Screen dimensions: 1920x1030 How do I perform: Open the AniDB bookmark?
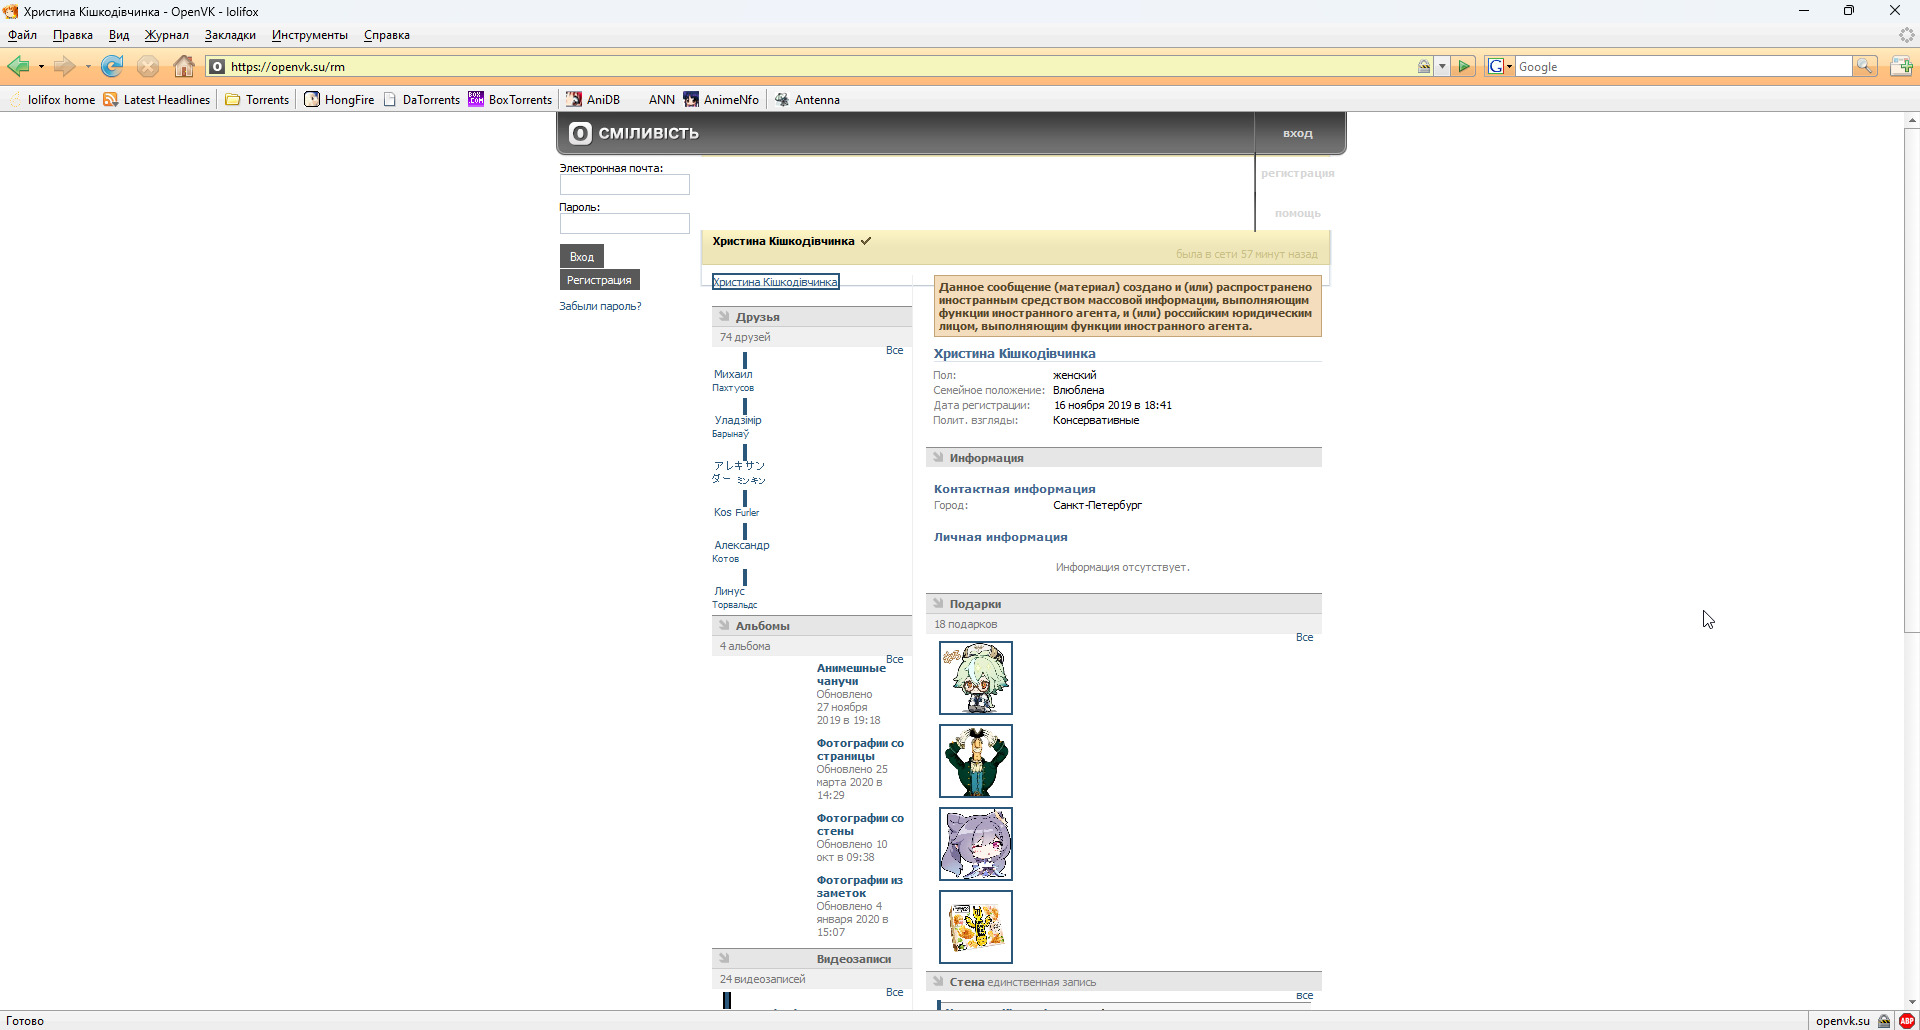[593, 100]
